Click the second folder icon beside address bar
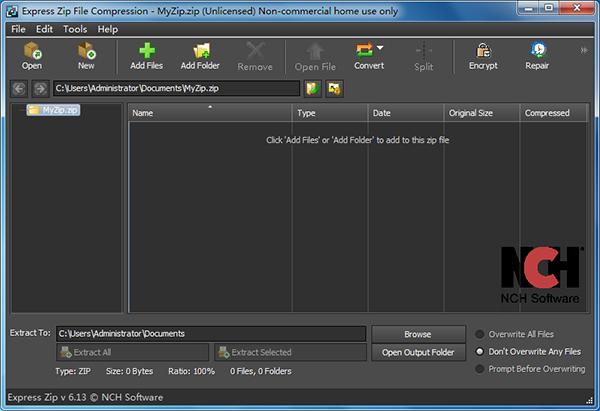 coord(334,89)
